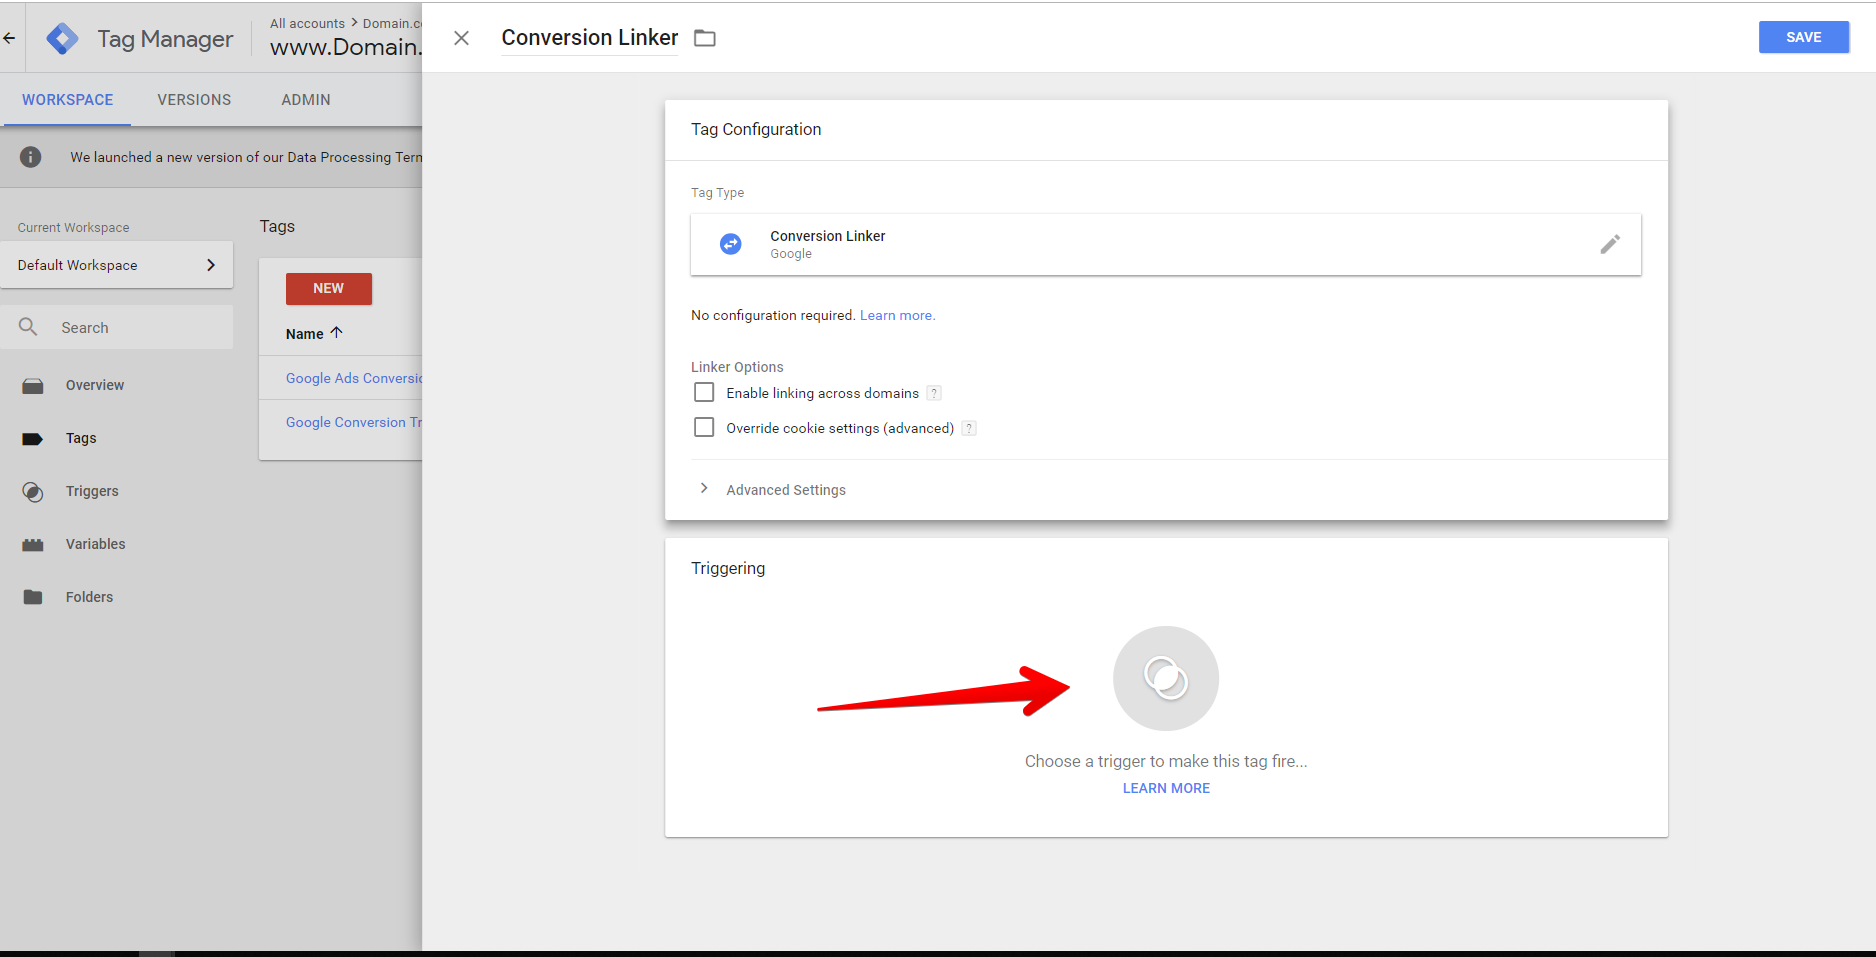This screenshot has width=1876, height=957.
Task: Switch to the ADMIN tab
Action: coord(306,100)
